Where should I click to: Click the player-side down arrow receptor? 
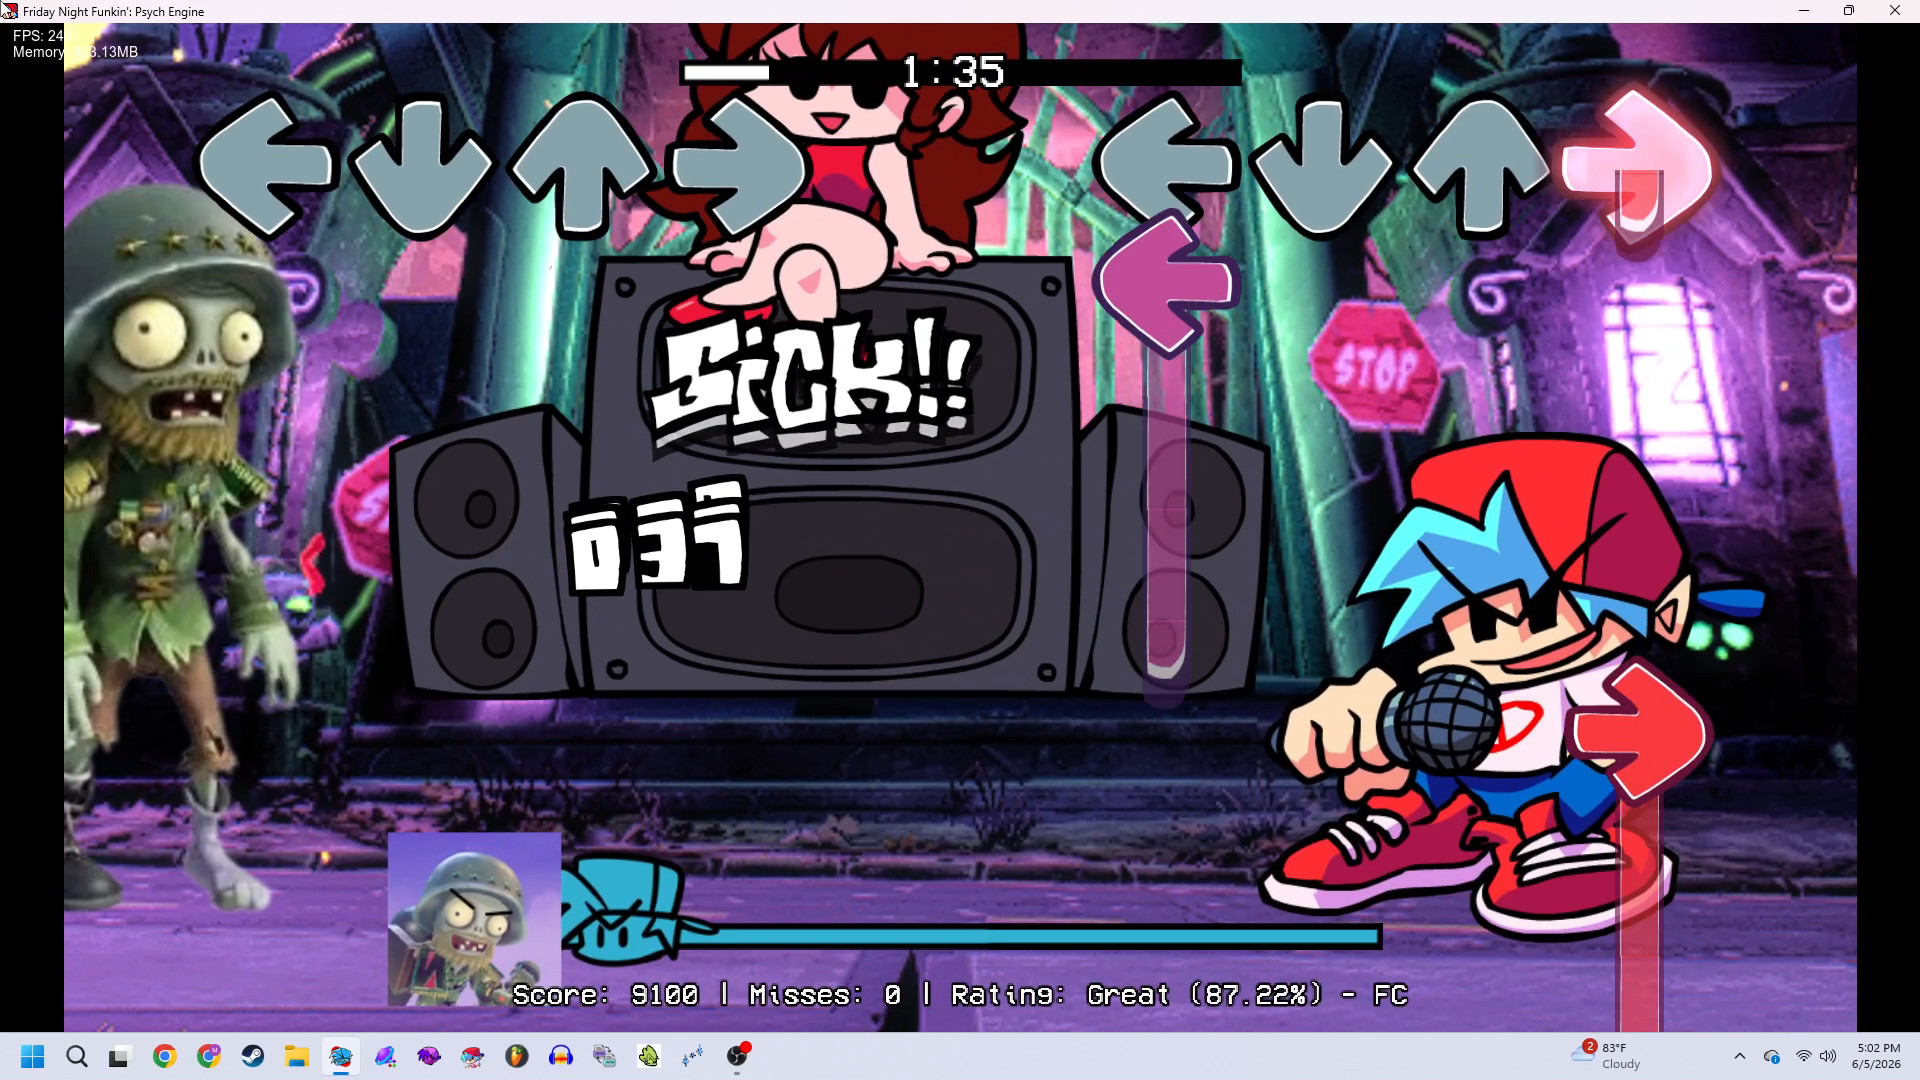coord(1323,167)
